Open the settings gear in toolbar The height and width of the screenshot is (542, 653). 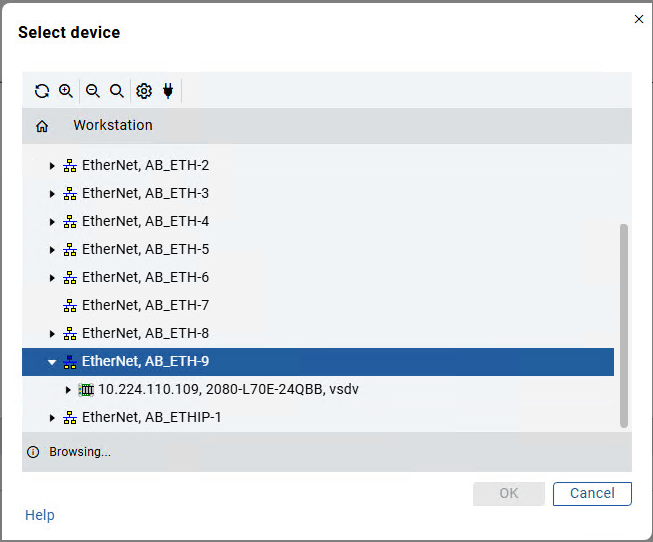pos(144,91)
